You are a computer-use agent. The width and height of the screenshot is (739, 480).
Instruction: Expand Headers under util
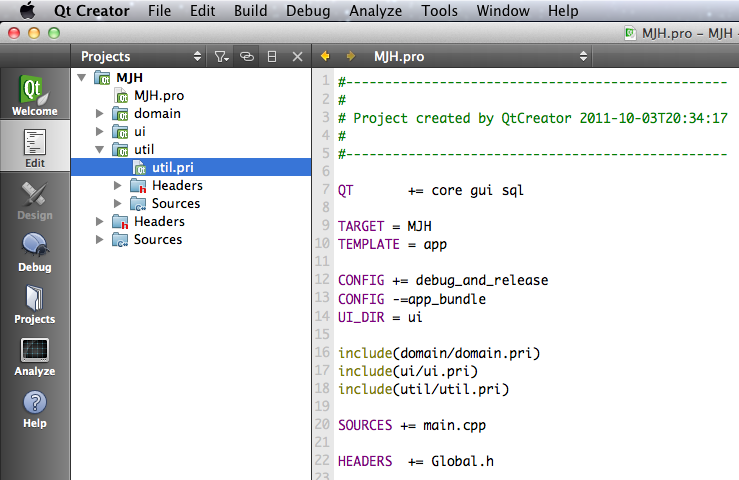[x=117, y=185]
